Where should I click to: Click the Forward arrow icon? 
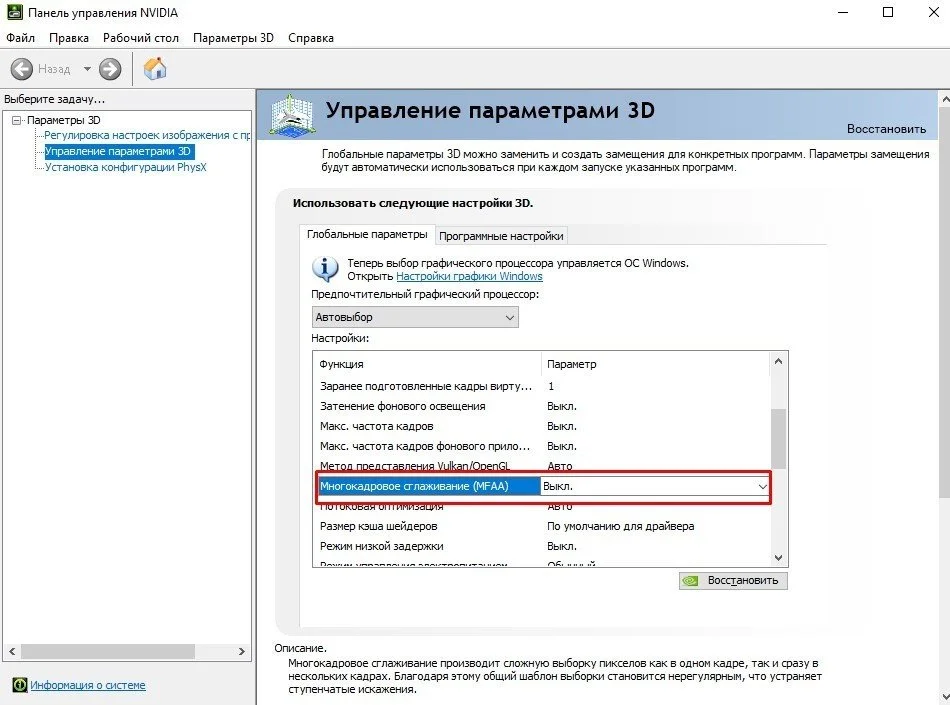pyautogui.click(x=110, y=69)
